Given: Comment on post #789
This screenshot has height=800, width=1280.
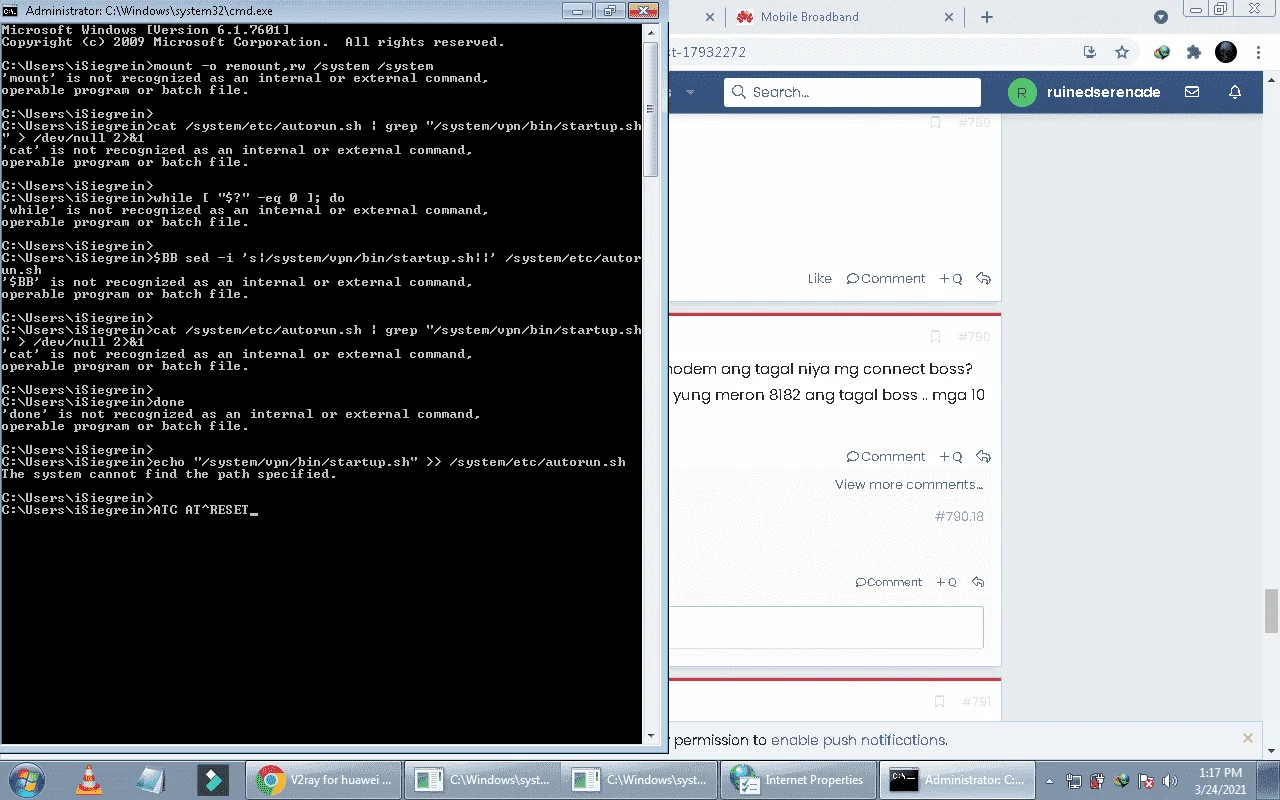Looking at the screenshot, I should 886,279.
